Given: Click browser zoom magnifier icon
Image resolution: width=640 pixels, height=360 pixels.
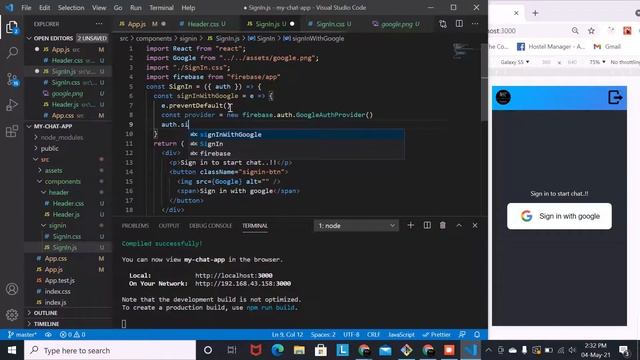Looking at the screenshot, I should click(x=575, y=31).
